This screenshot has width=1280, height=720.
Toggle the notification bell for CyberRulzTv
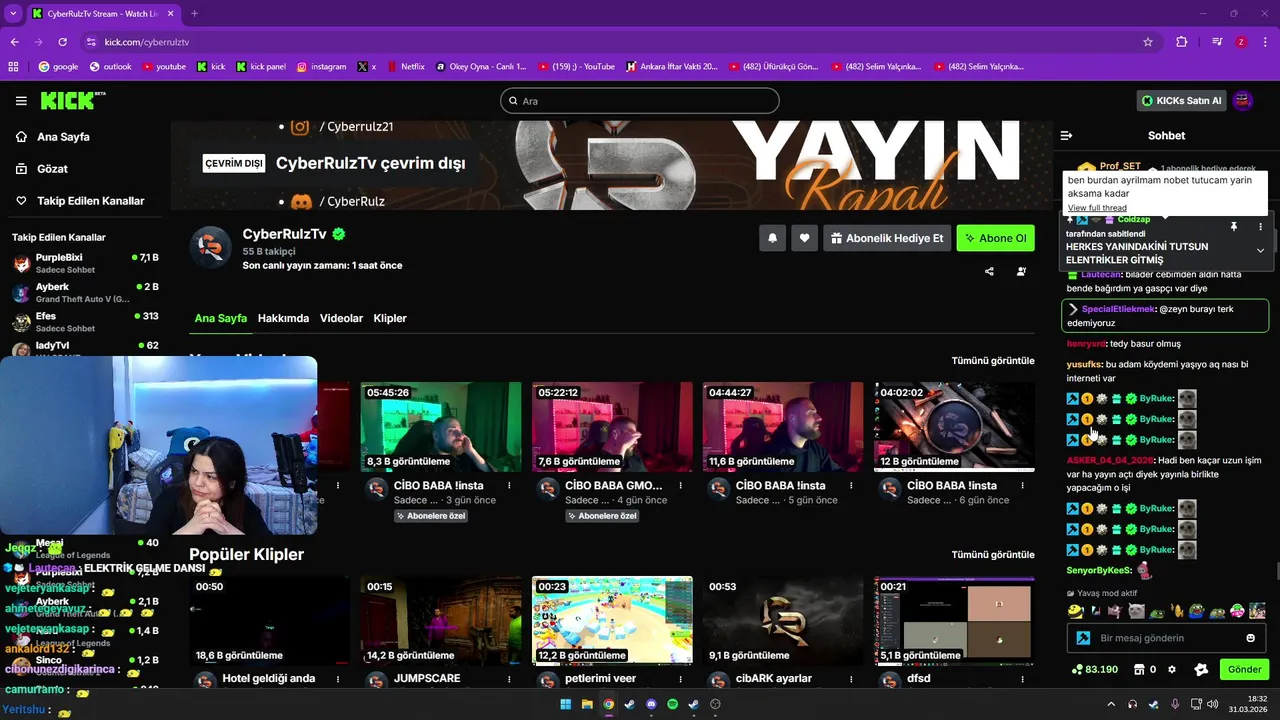772,238
